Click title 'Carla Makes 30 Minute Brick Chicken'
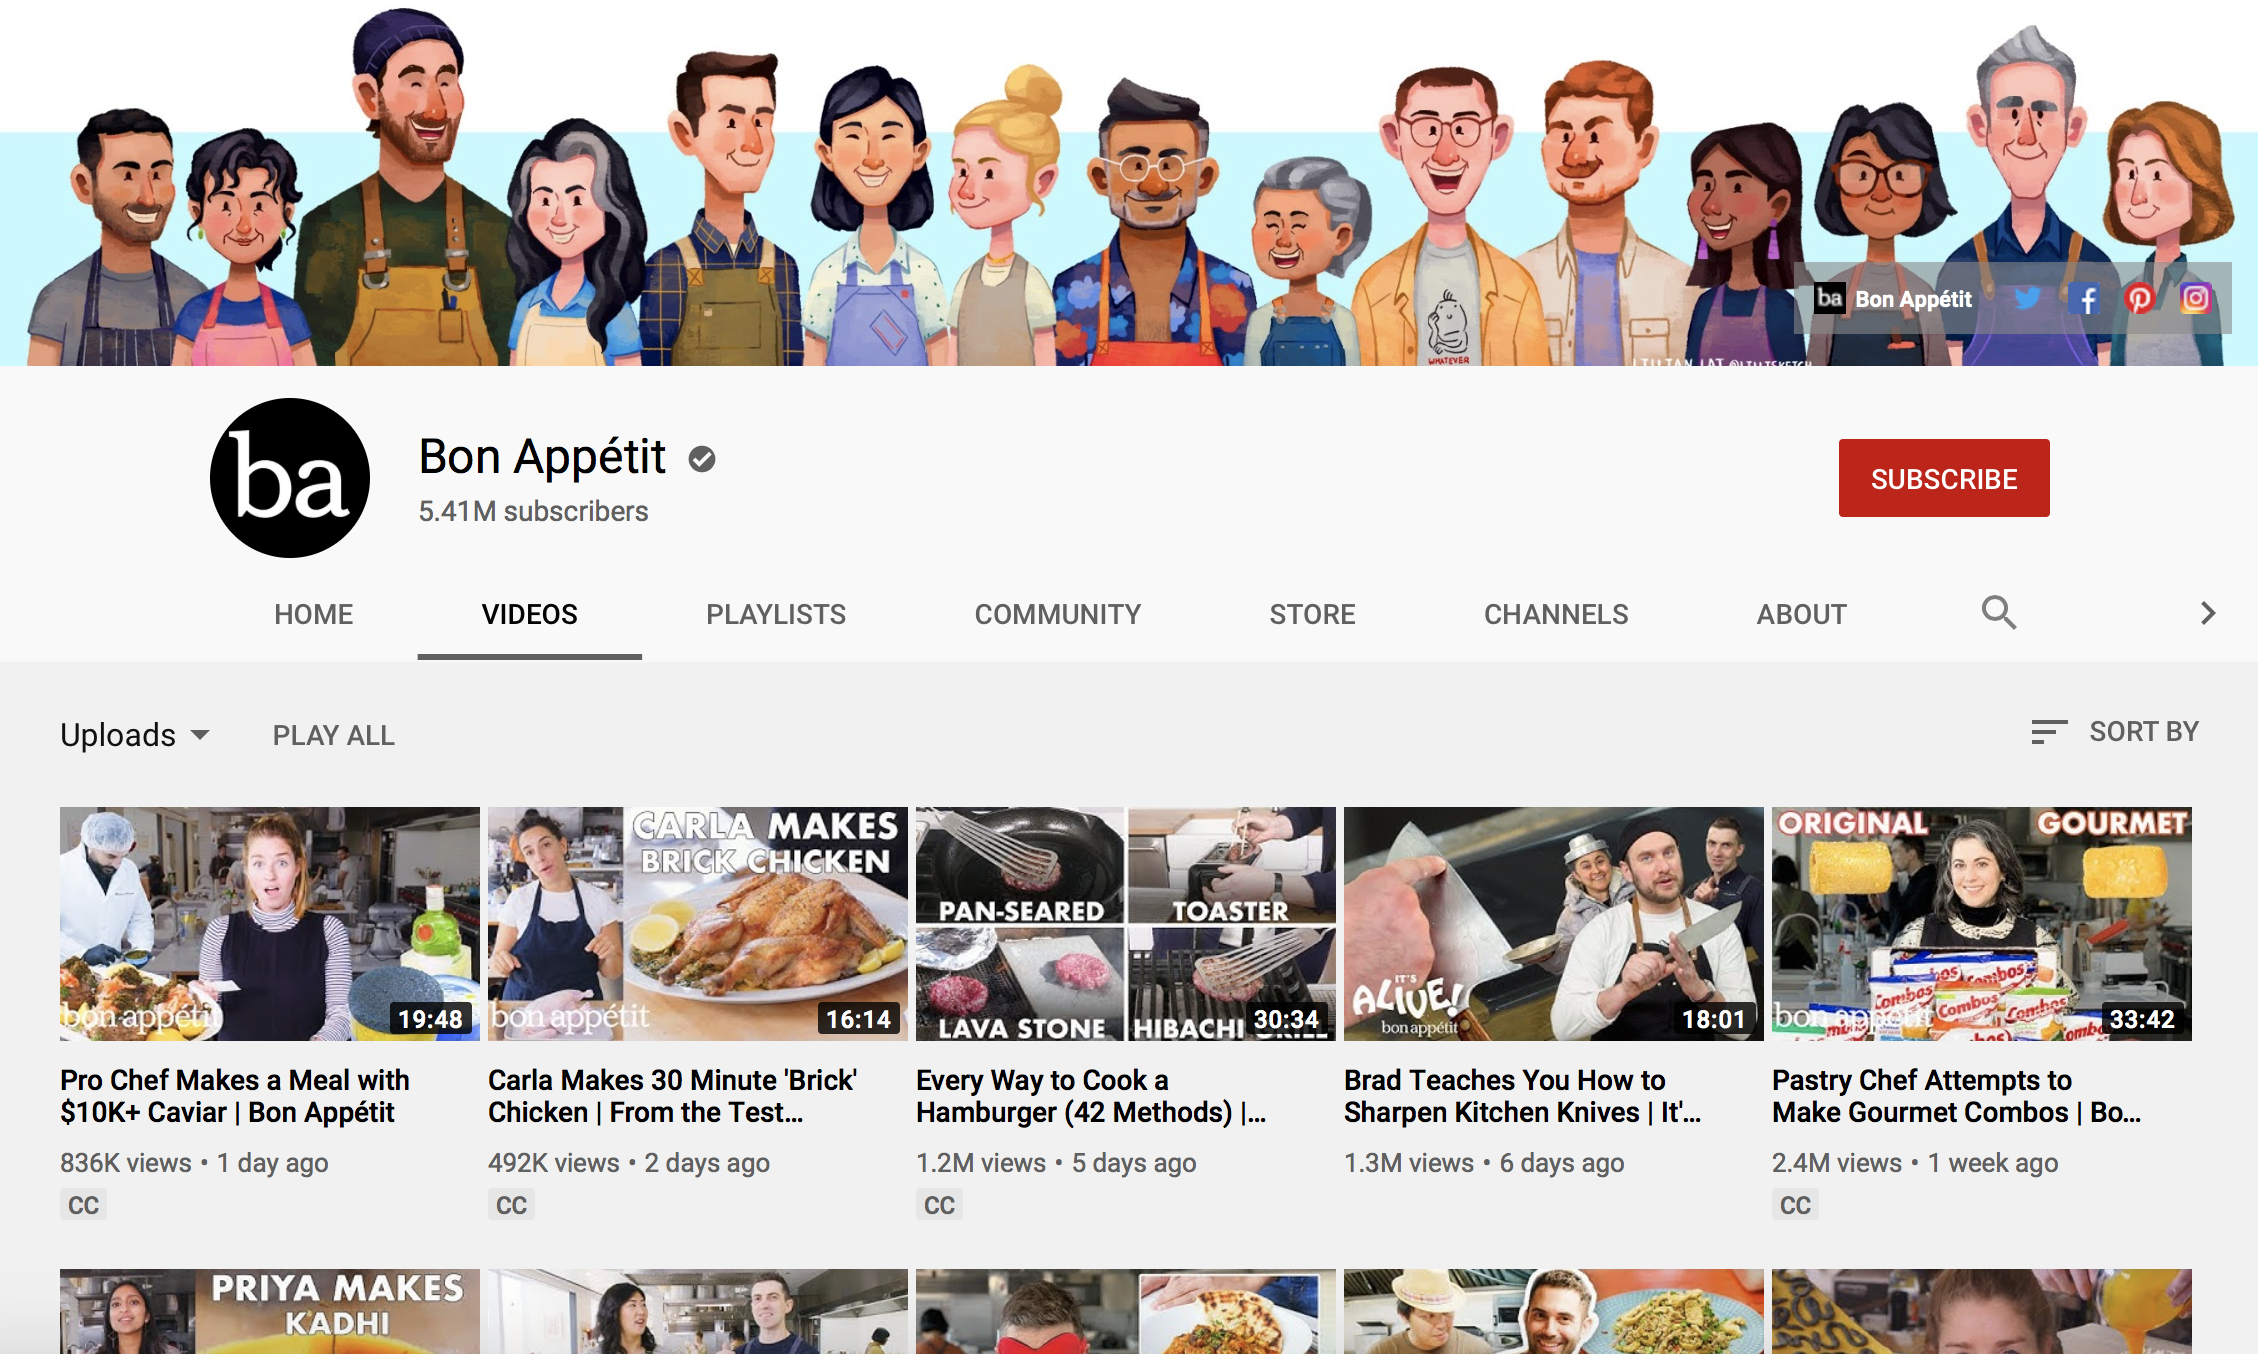This screenshot has width=2258, height=1354. [x=672, y=1096]
